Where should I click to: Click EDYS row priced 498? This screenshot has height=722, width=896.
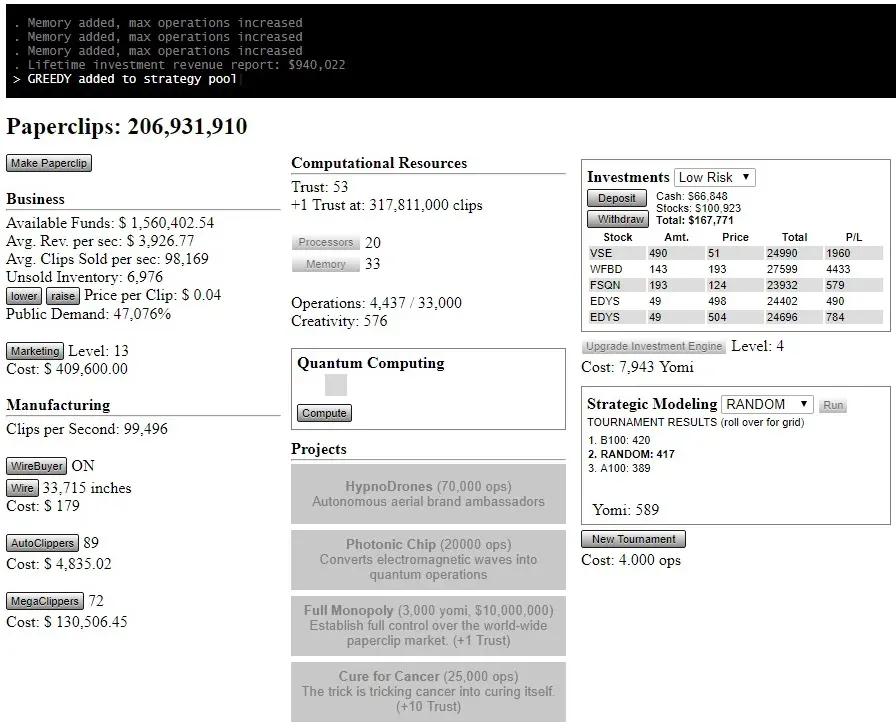[735, 301]
